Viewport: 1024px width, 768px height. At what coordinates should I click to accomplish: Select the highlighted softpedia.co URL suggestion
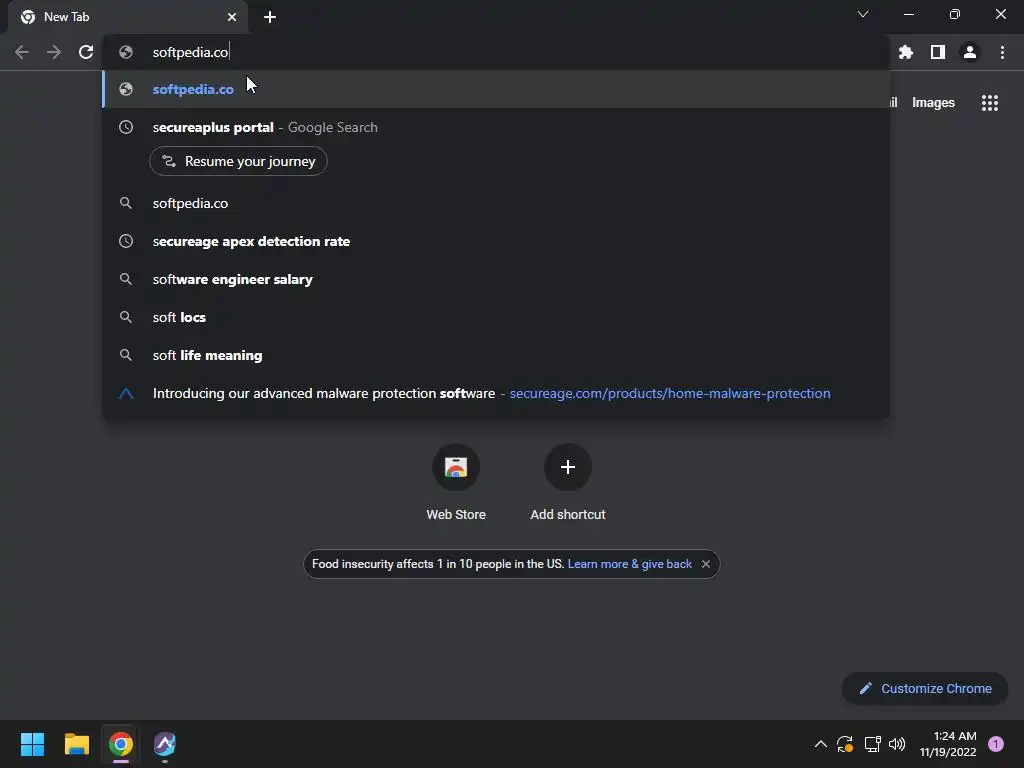click(x=496, y=89)
